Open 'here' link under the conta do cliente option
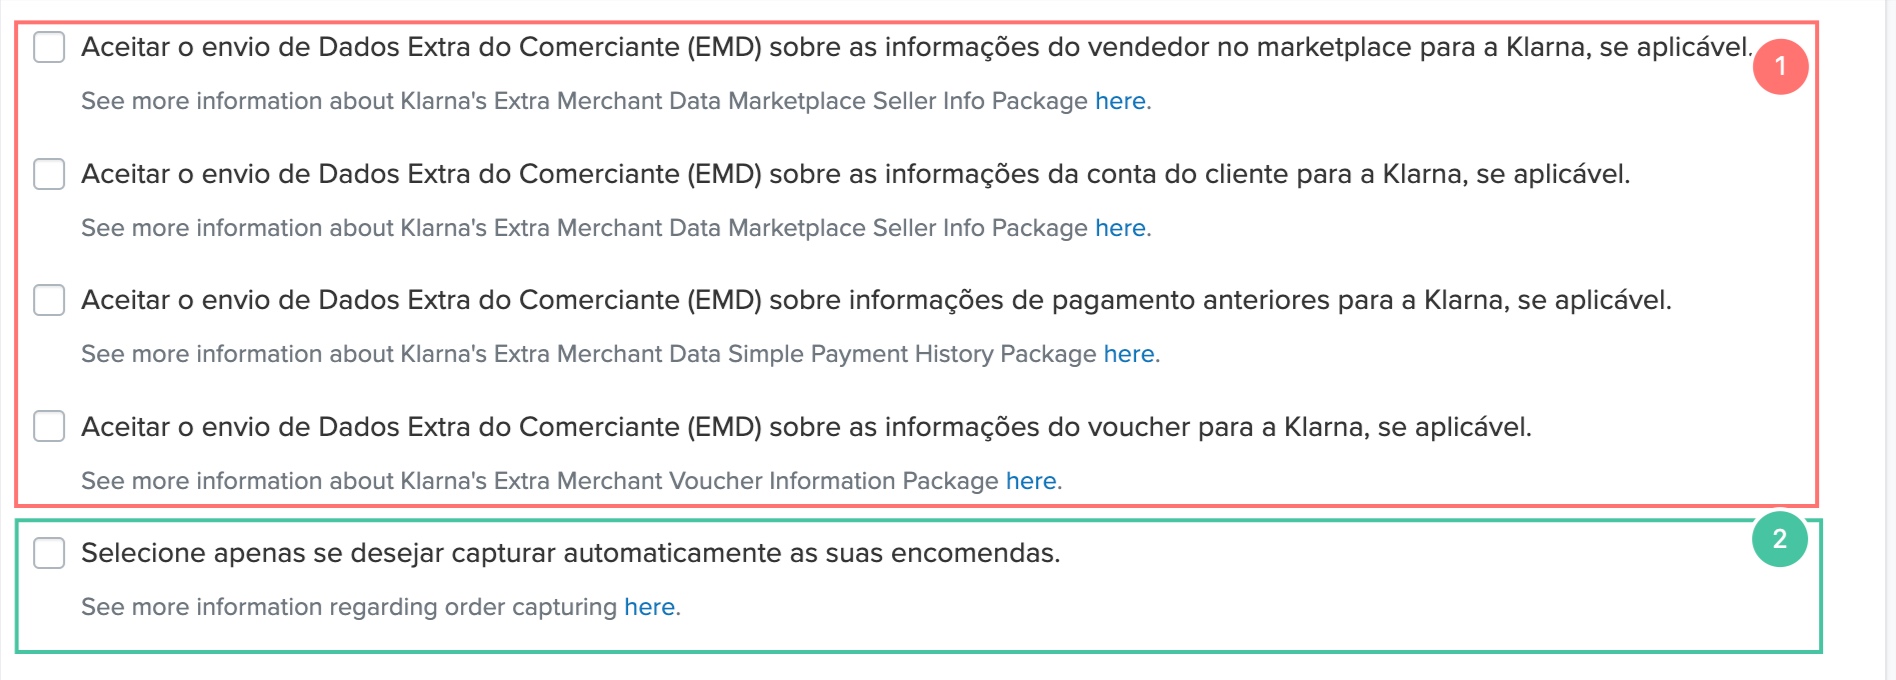The height and width of the screenshot is (680, 1896). pyautogui.click(x=1120, y=228)
